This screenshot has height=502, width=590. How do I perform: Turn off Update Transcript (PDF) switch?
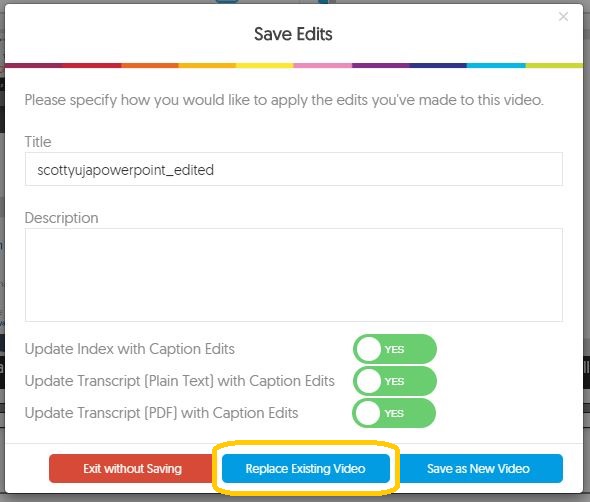point(394,413)
